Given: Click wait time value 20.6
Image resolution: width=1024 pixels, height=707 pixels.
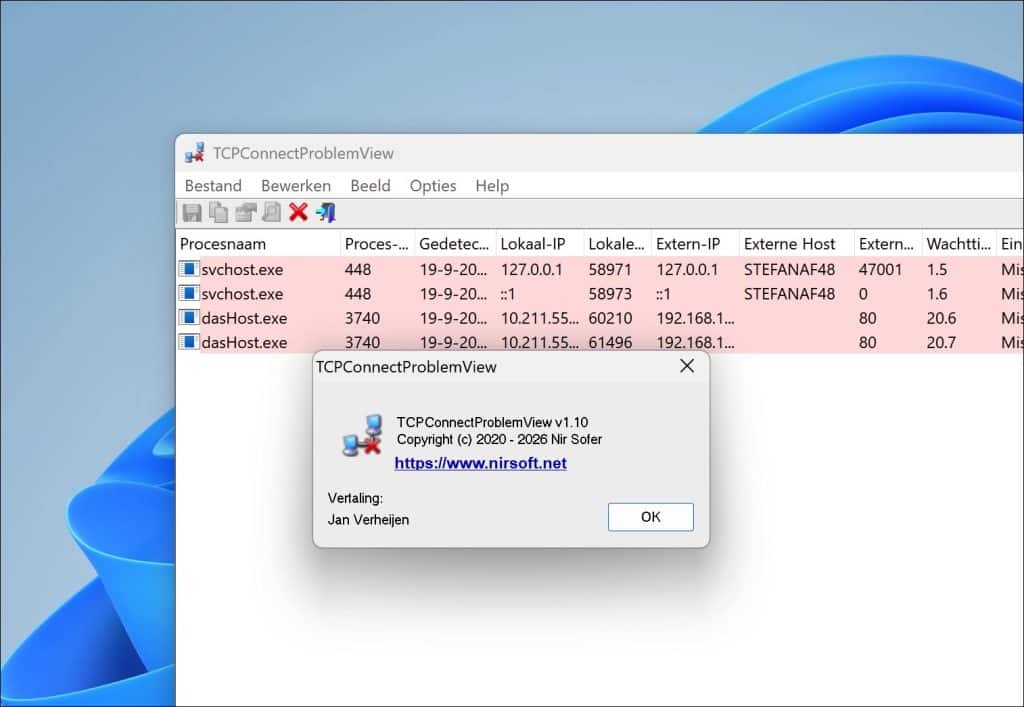Looking at the screenshot, I should tap(941, 318).
